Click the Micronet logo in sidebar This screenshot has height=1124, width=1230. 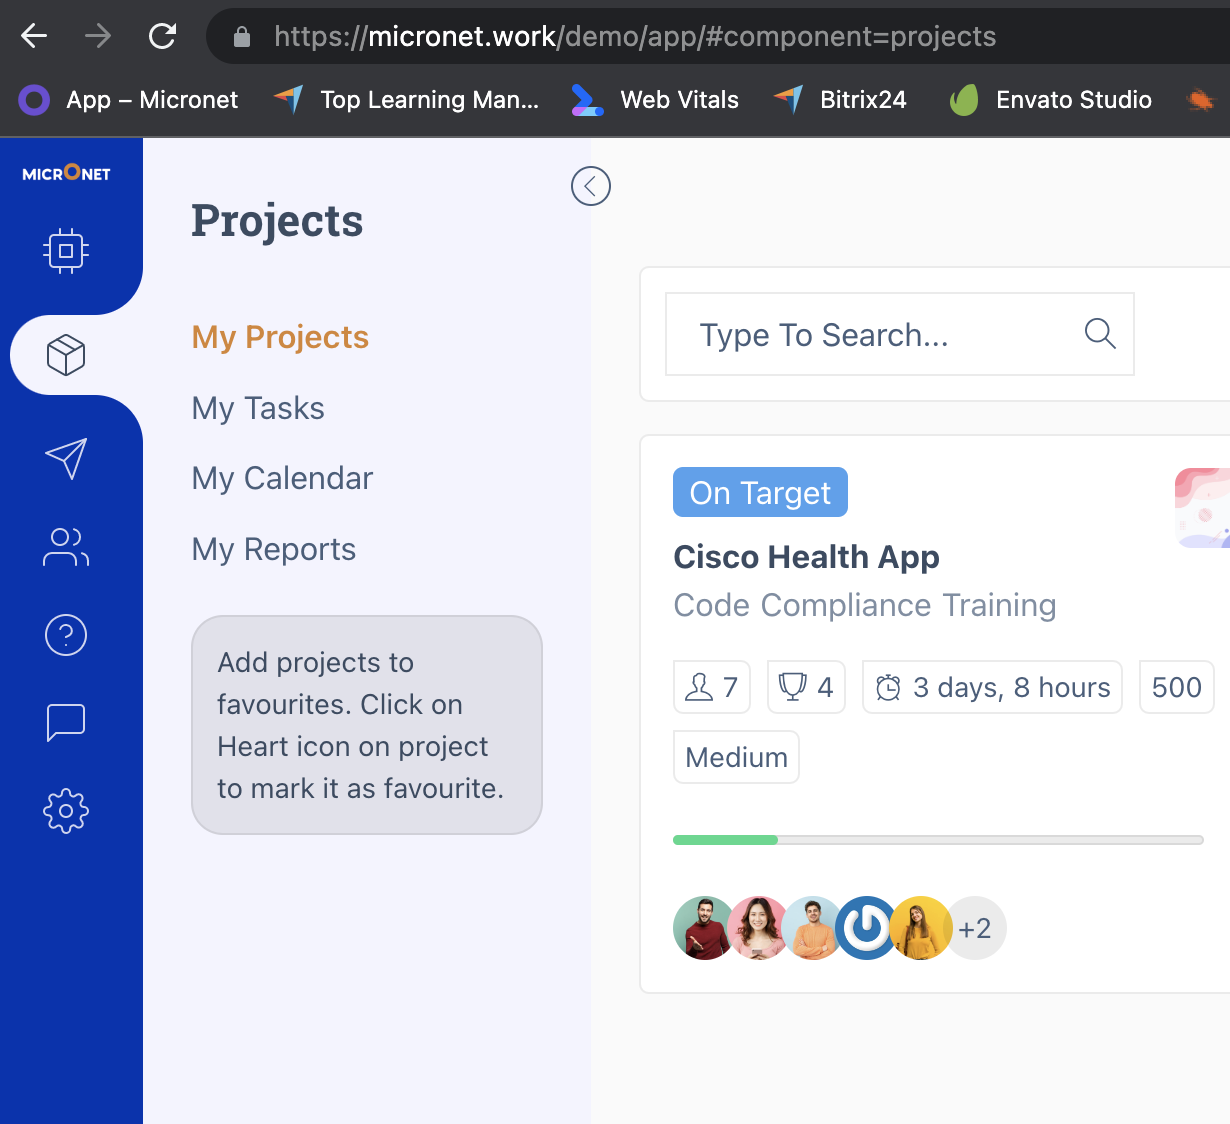coord(66,173)
